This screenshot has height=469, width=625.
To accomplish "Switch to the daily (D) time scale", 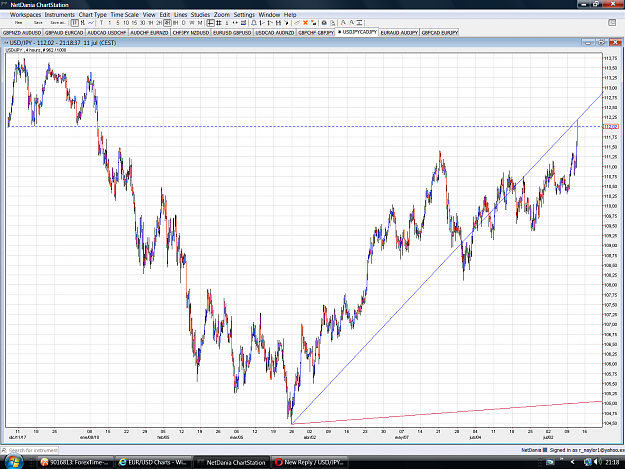I will point(183,23).
